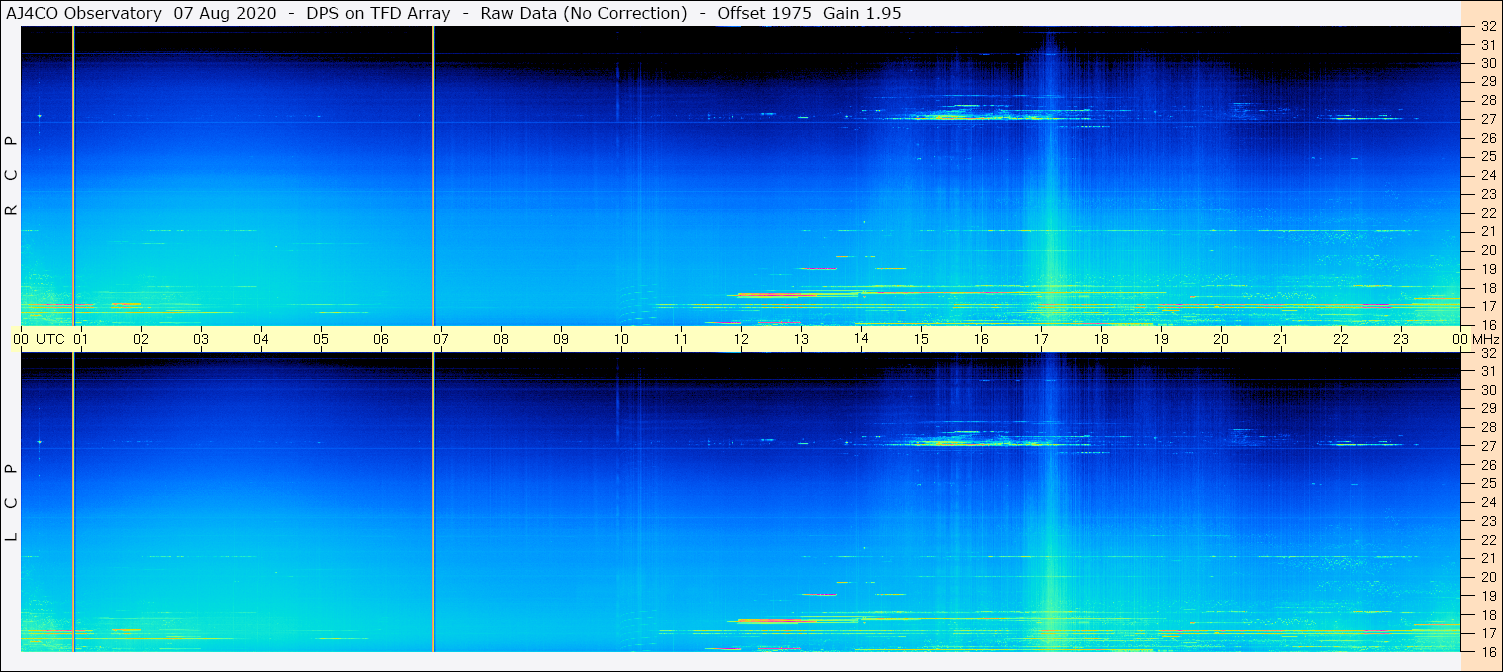Viewport: 1503px width, 672px height.
Task: Select 19 MHz on the RCP frequency scale
Action: point(1488,269)
